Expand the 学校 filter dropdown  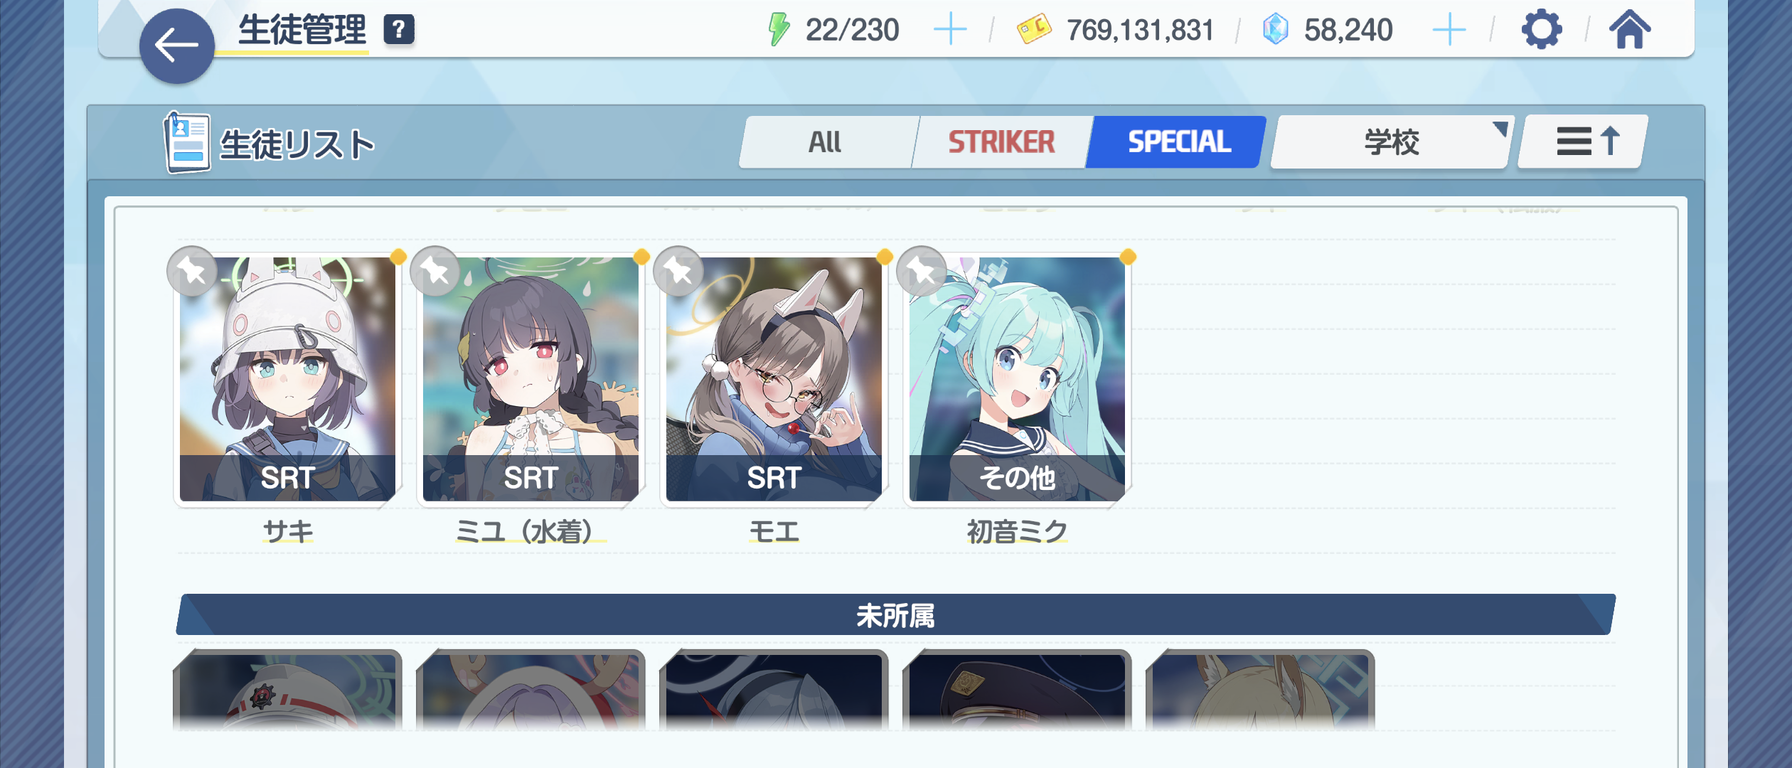1392,142
